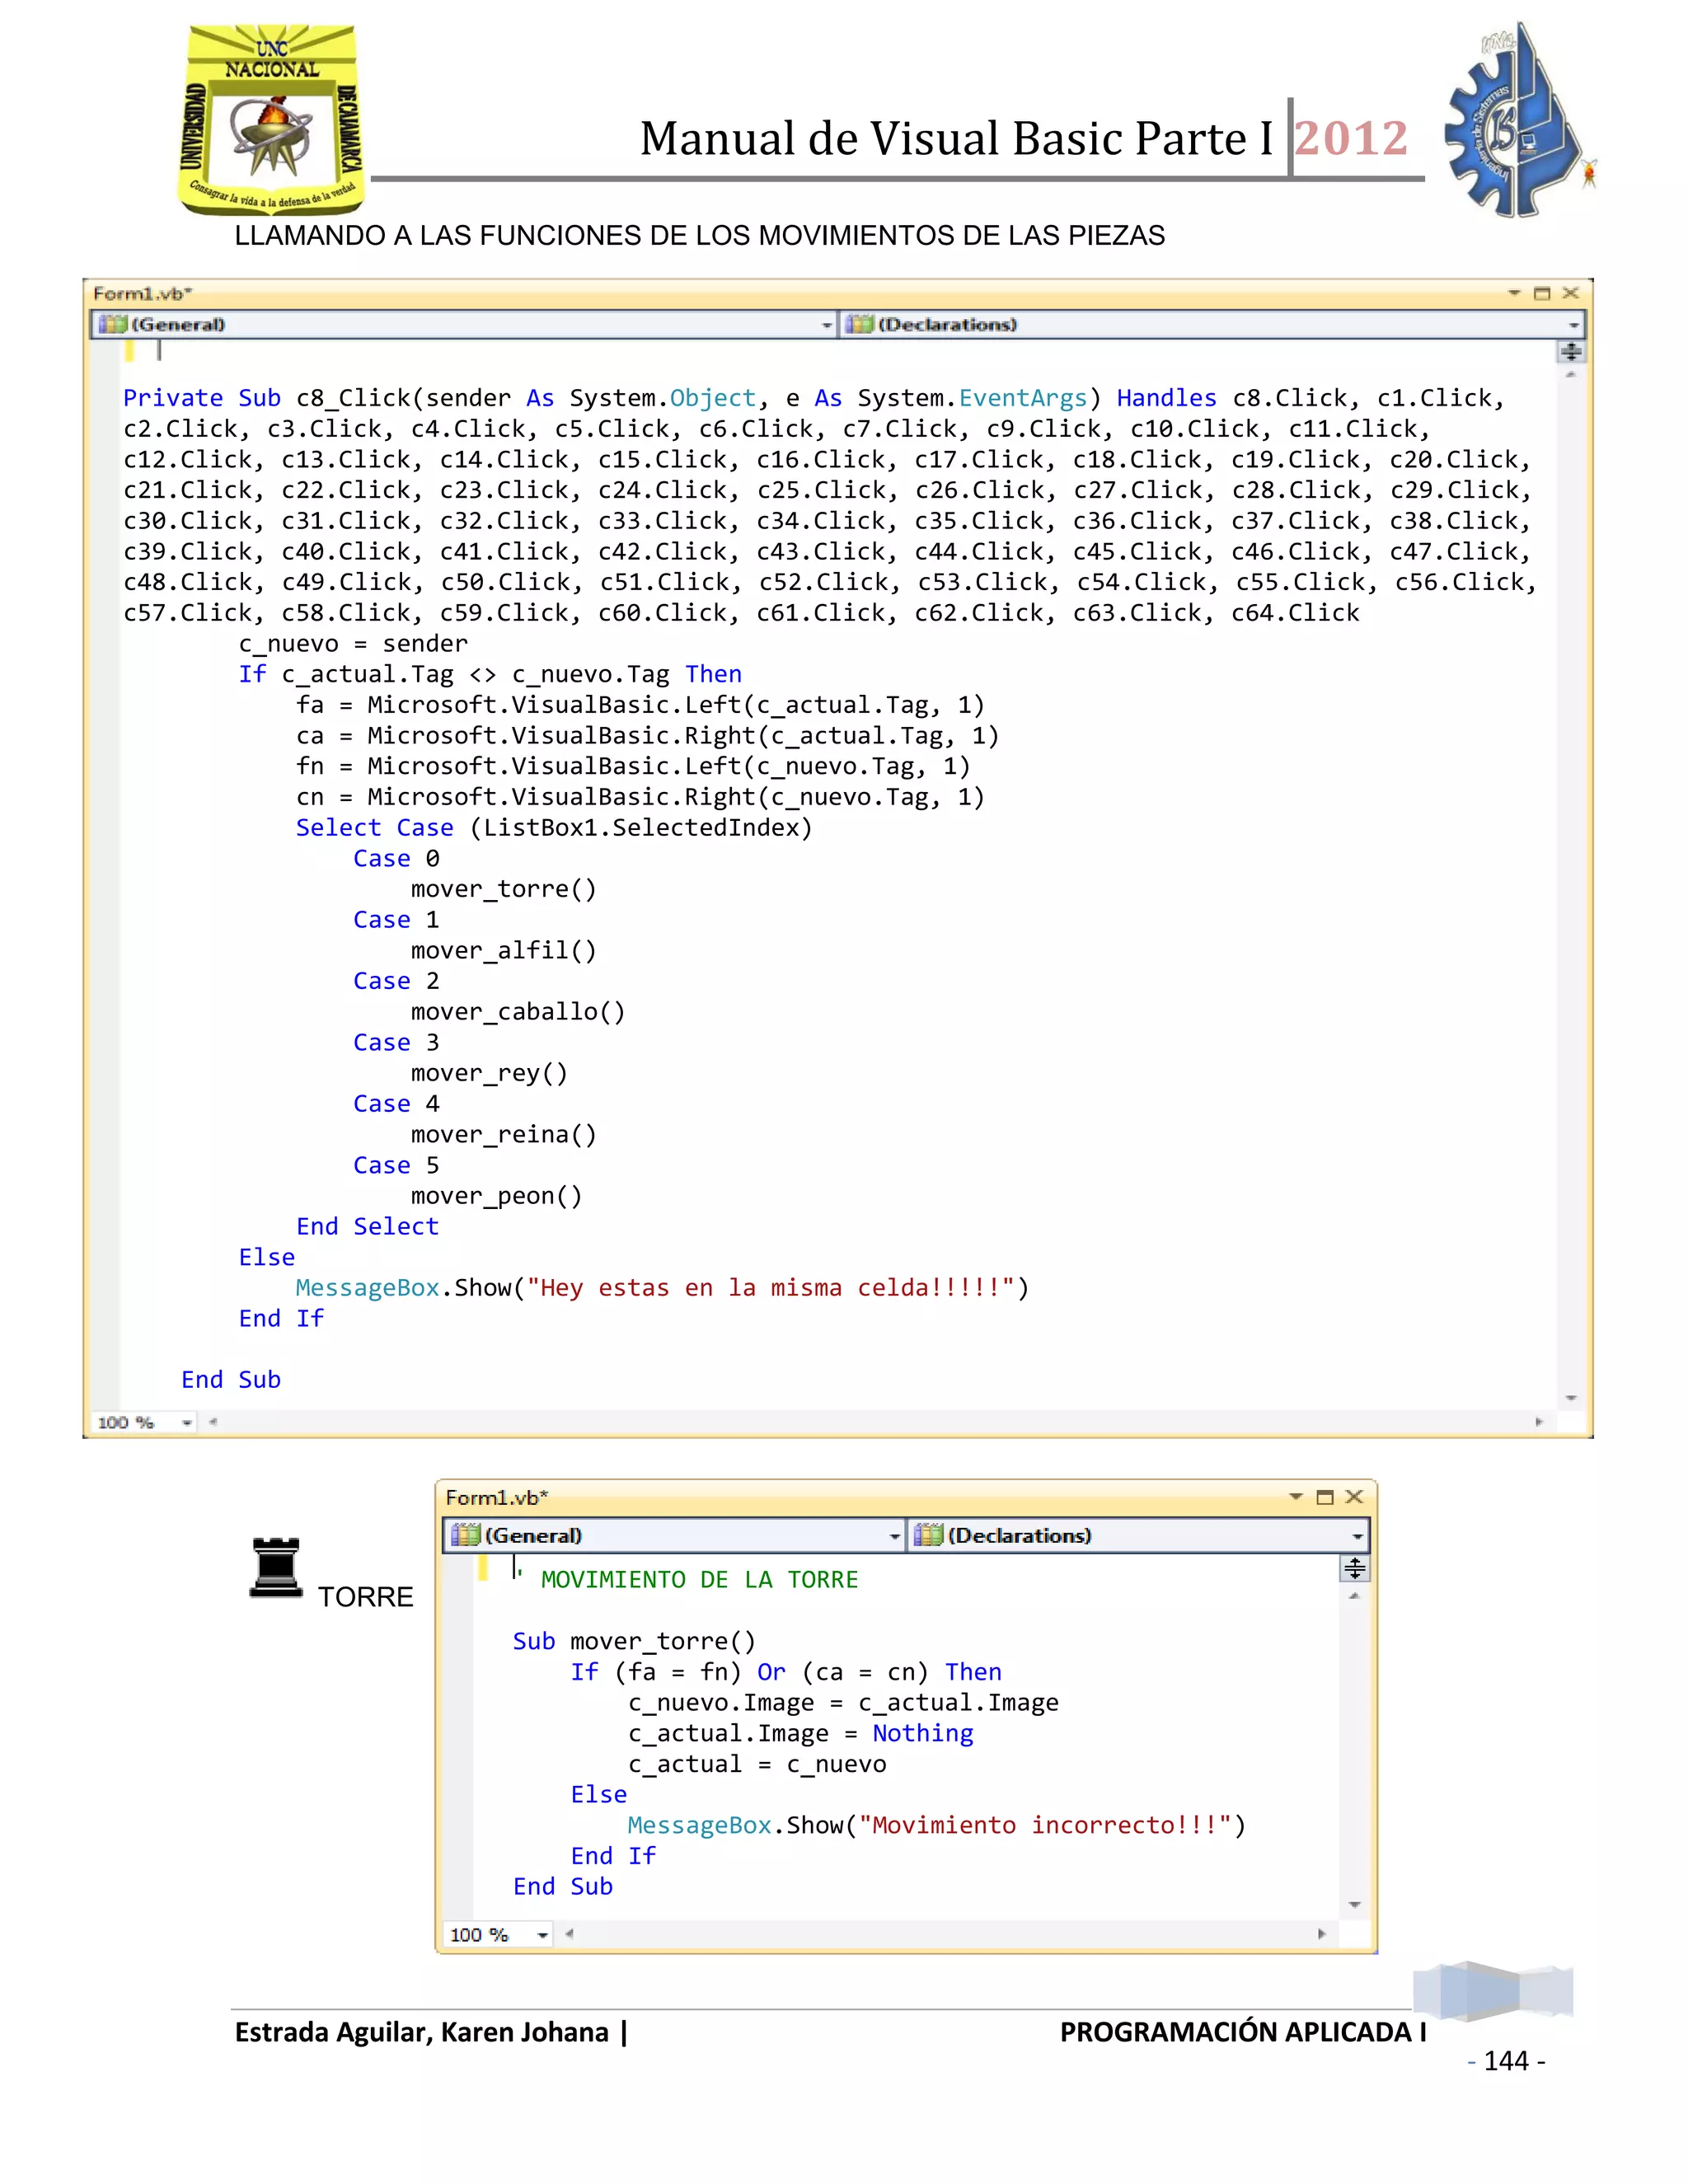Click the 'Manual de Visual Basic Parte I' page title
The width and height of the screenshot is (1688, 2184).
pyautogui.click(x=957, y=138)
